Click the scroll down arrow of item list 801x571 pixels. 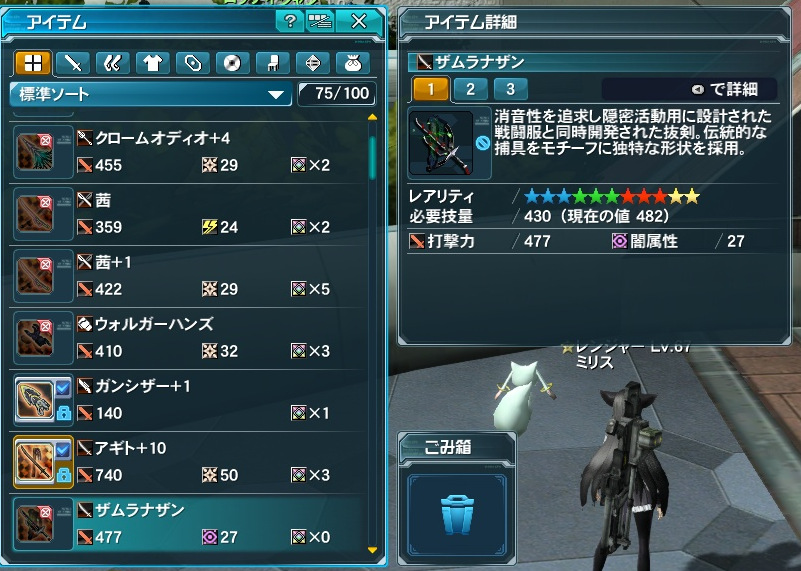coord(372,550)
